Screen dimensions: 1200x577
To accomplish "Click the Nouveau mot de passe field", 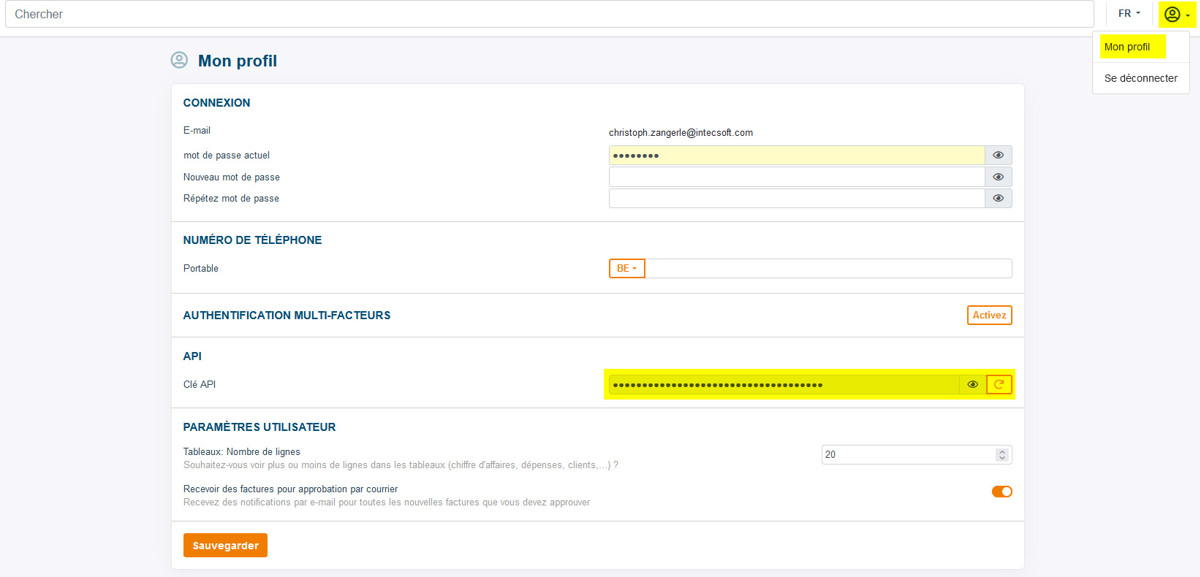I will pyautogui.click(x=797, y=177).
